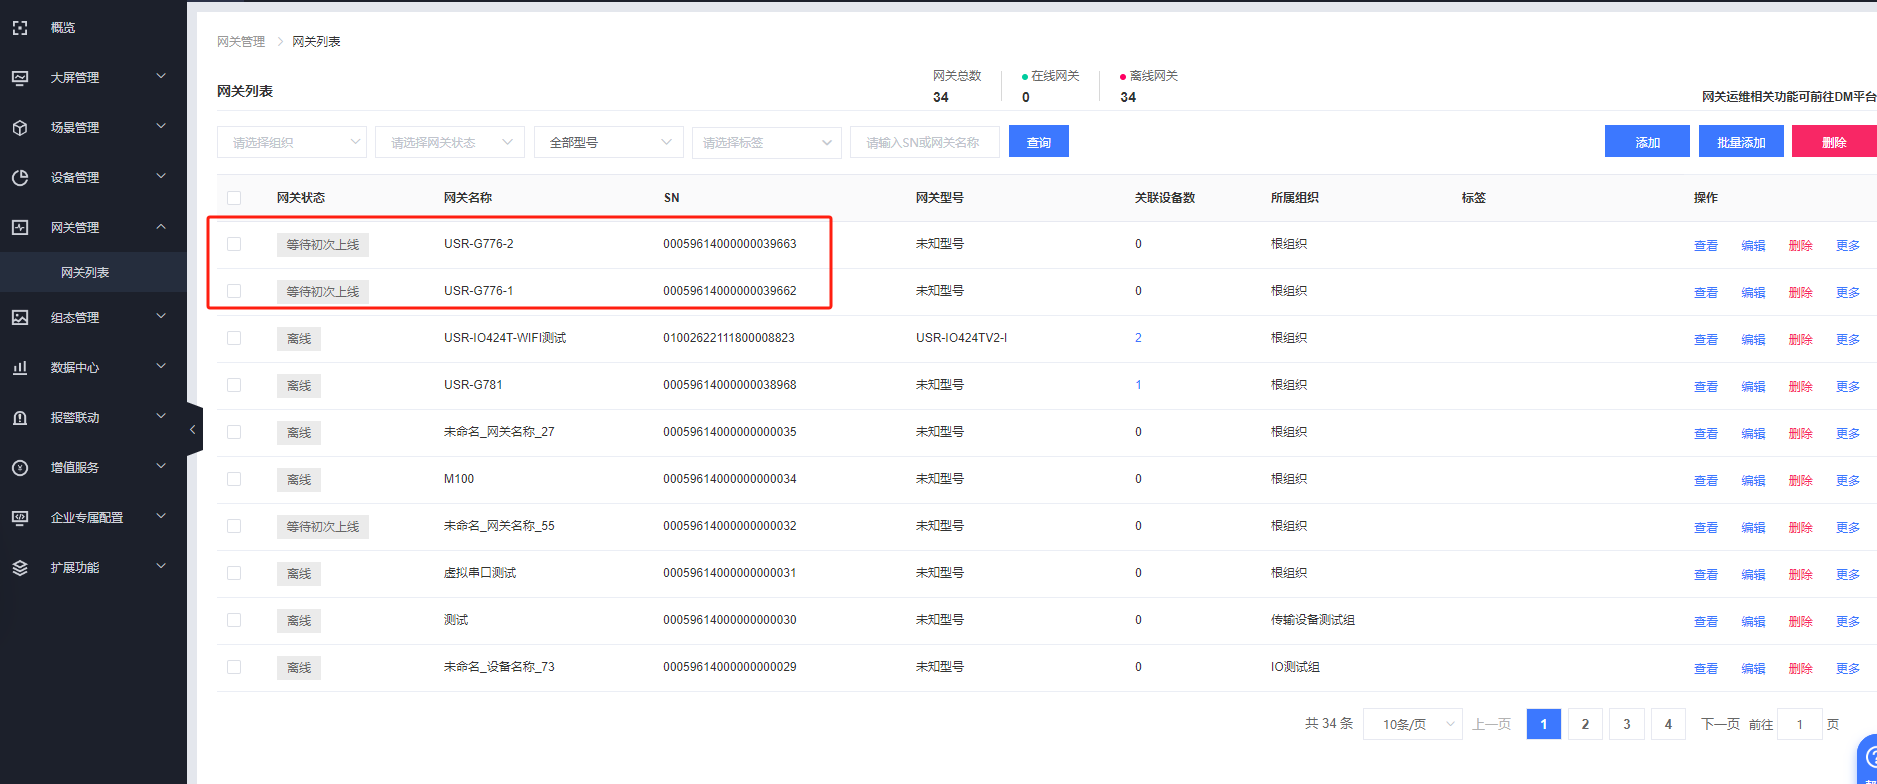Click the 报警联动 alarm icon

tap(20, 418)
